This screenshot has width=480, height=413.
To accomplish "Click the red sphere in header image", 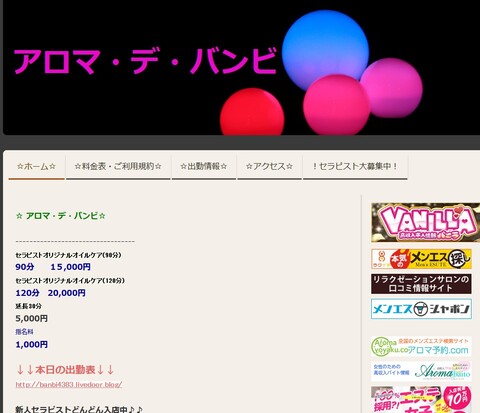I will pyautogui.click(x=252, y=112).
